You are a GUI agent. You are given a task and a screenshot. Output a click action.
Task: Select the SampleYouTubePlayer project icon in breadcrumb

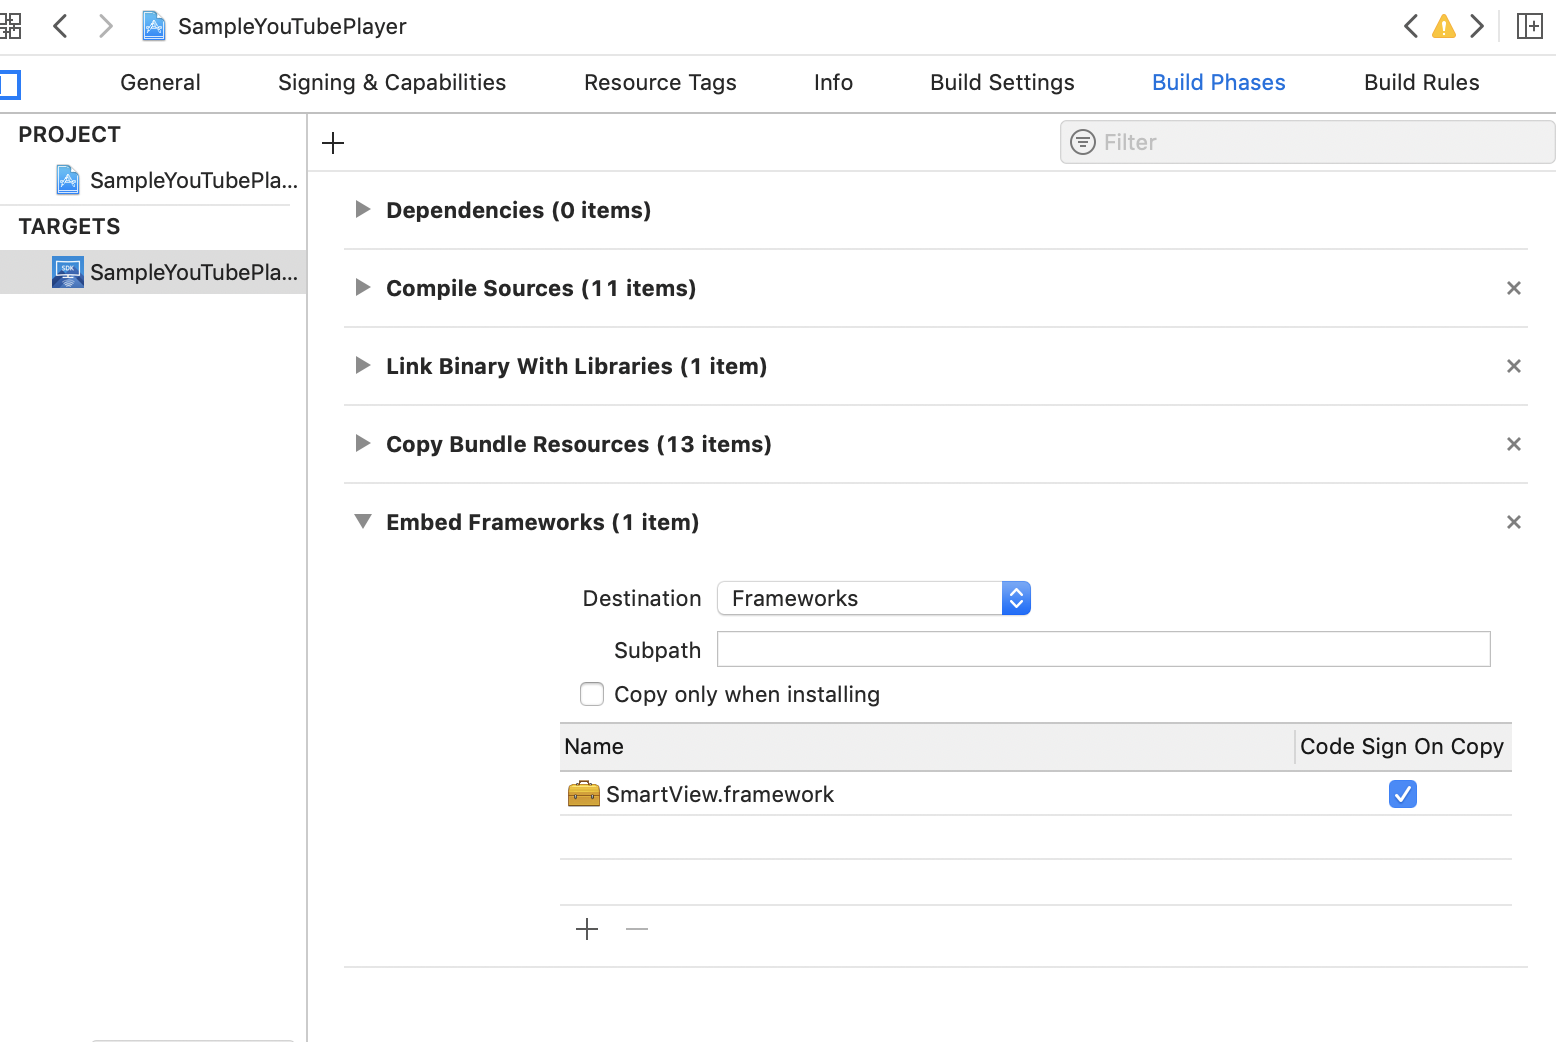(153, 26)
